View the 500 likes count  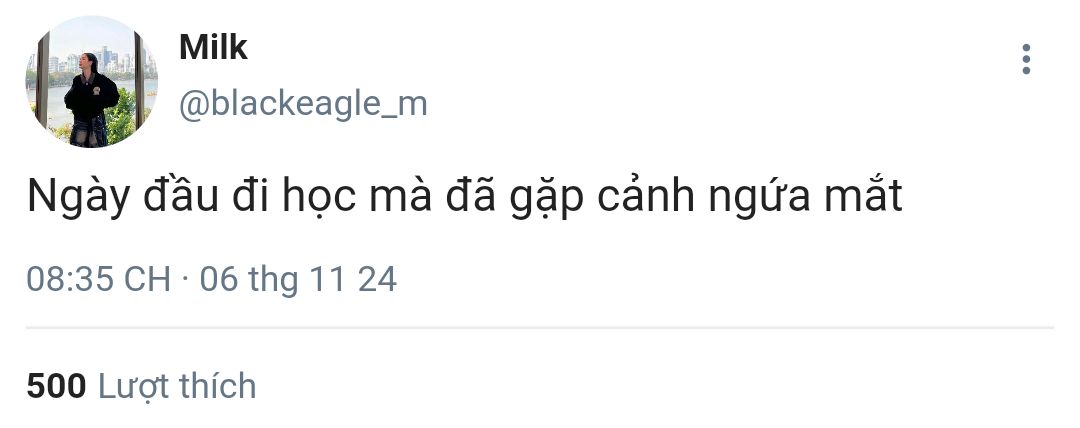[x=56, y=386]
